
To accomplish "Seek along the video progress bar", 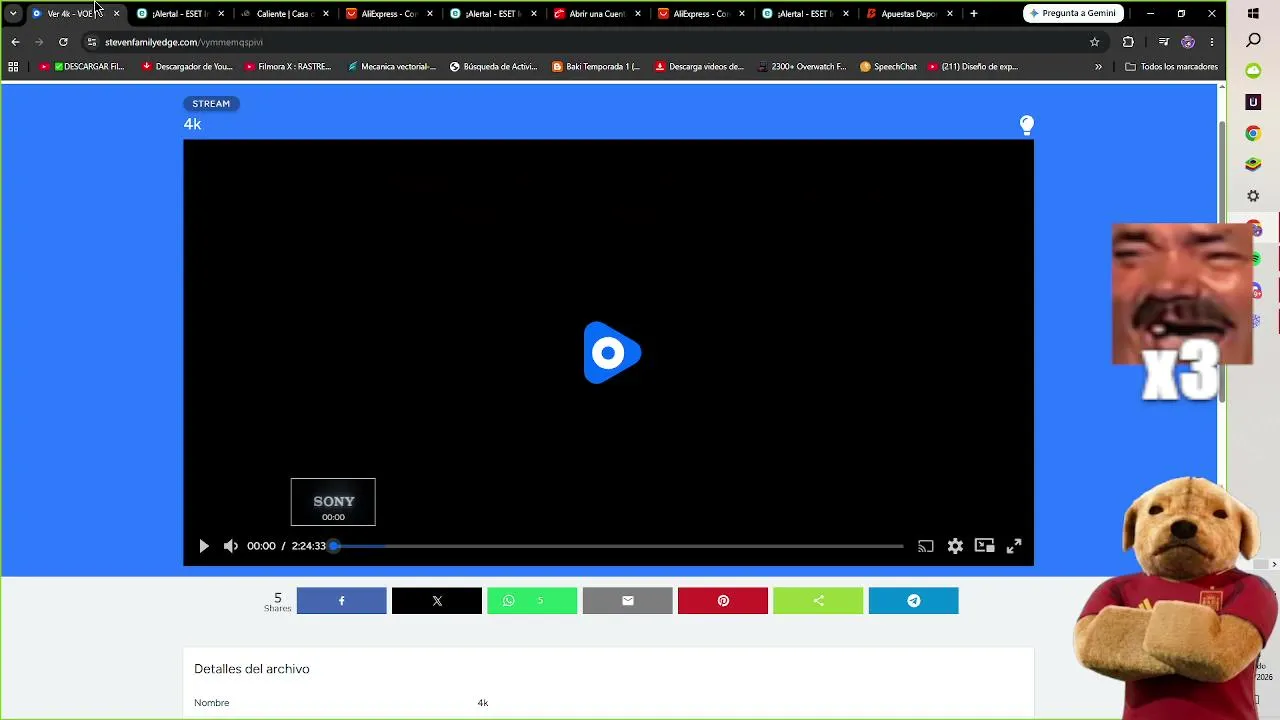I will click(x=618, y=546).
